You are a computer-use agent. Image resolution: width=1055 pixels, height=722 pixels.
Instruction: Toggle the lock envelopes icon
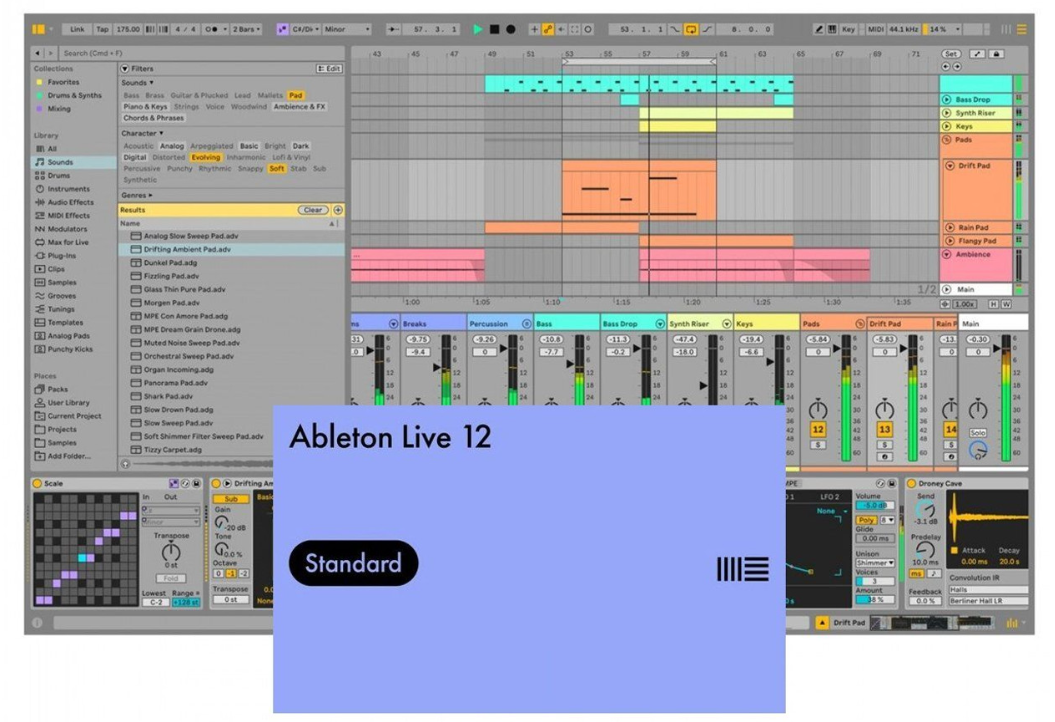tap(996, 54)
